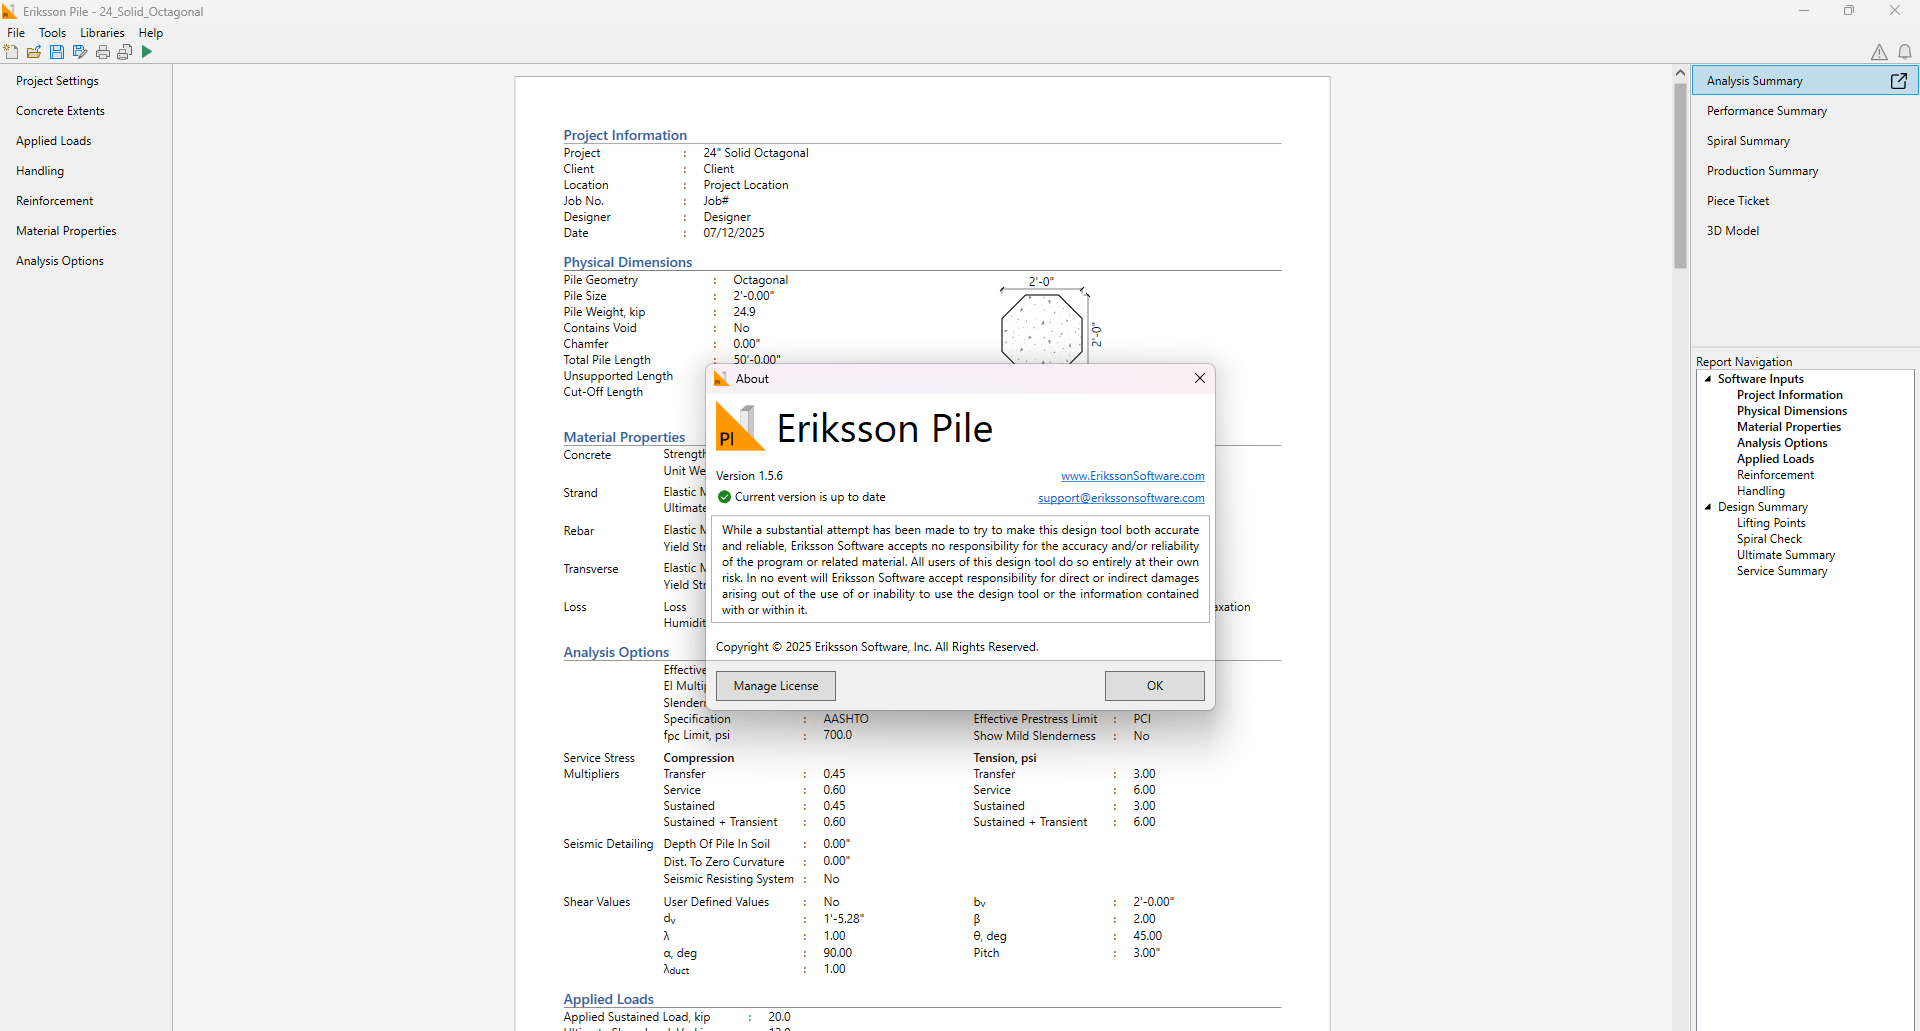
Task: Navigate to Project Information in report tree
Action: (x=1789, y=395)
